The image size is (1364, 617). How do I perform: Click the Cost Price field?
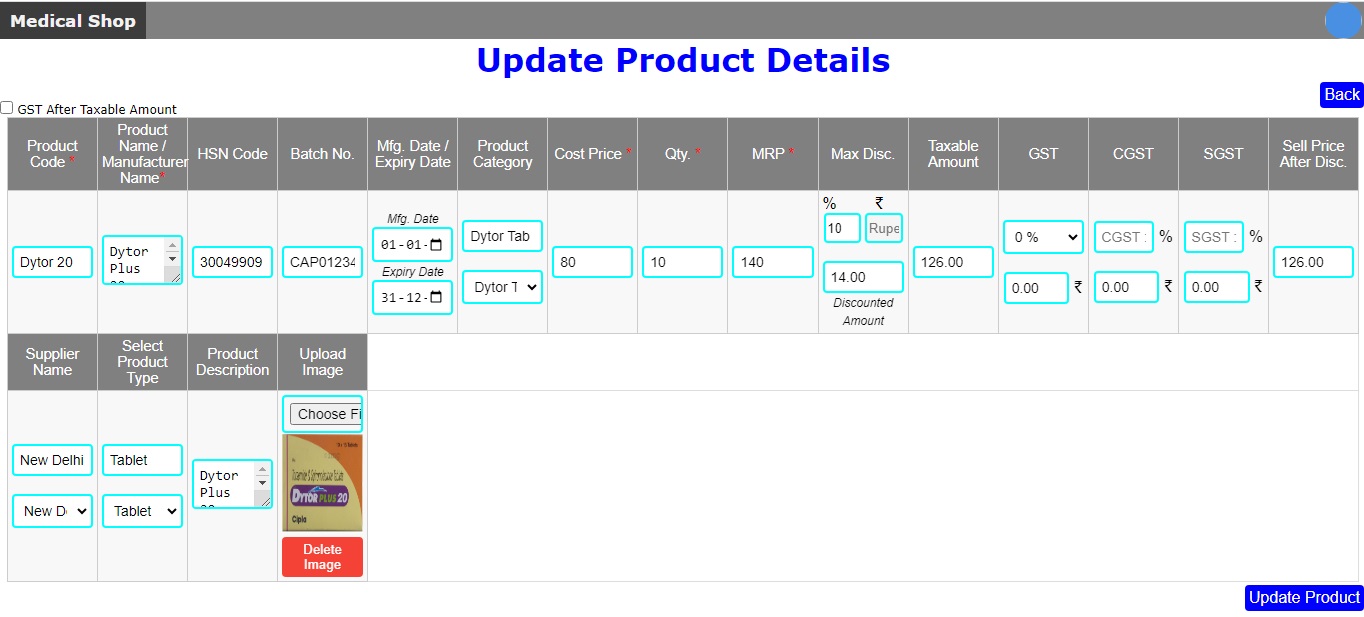point(592,262)
